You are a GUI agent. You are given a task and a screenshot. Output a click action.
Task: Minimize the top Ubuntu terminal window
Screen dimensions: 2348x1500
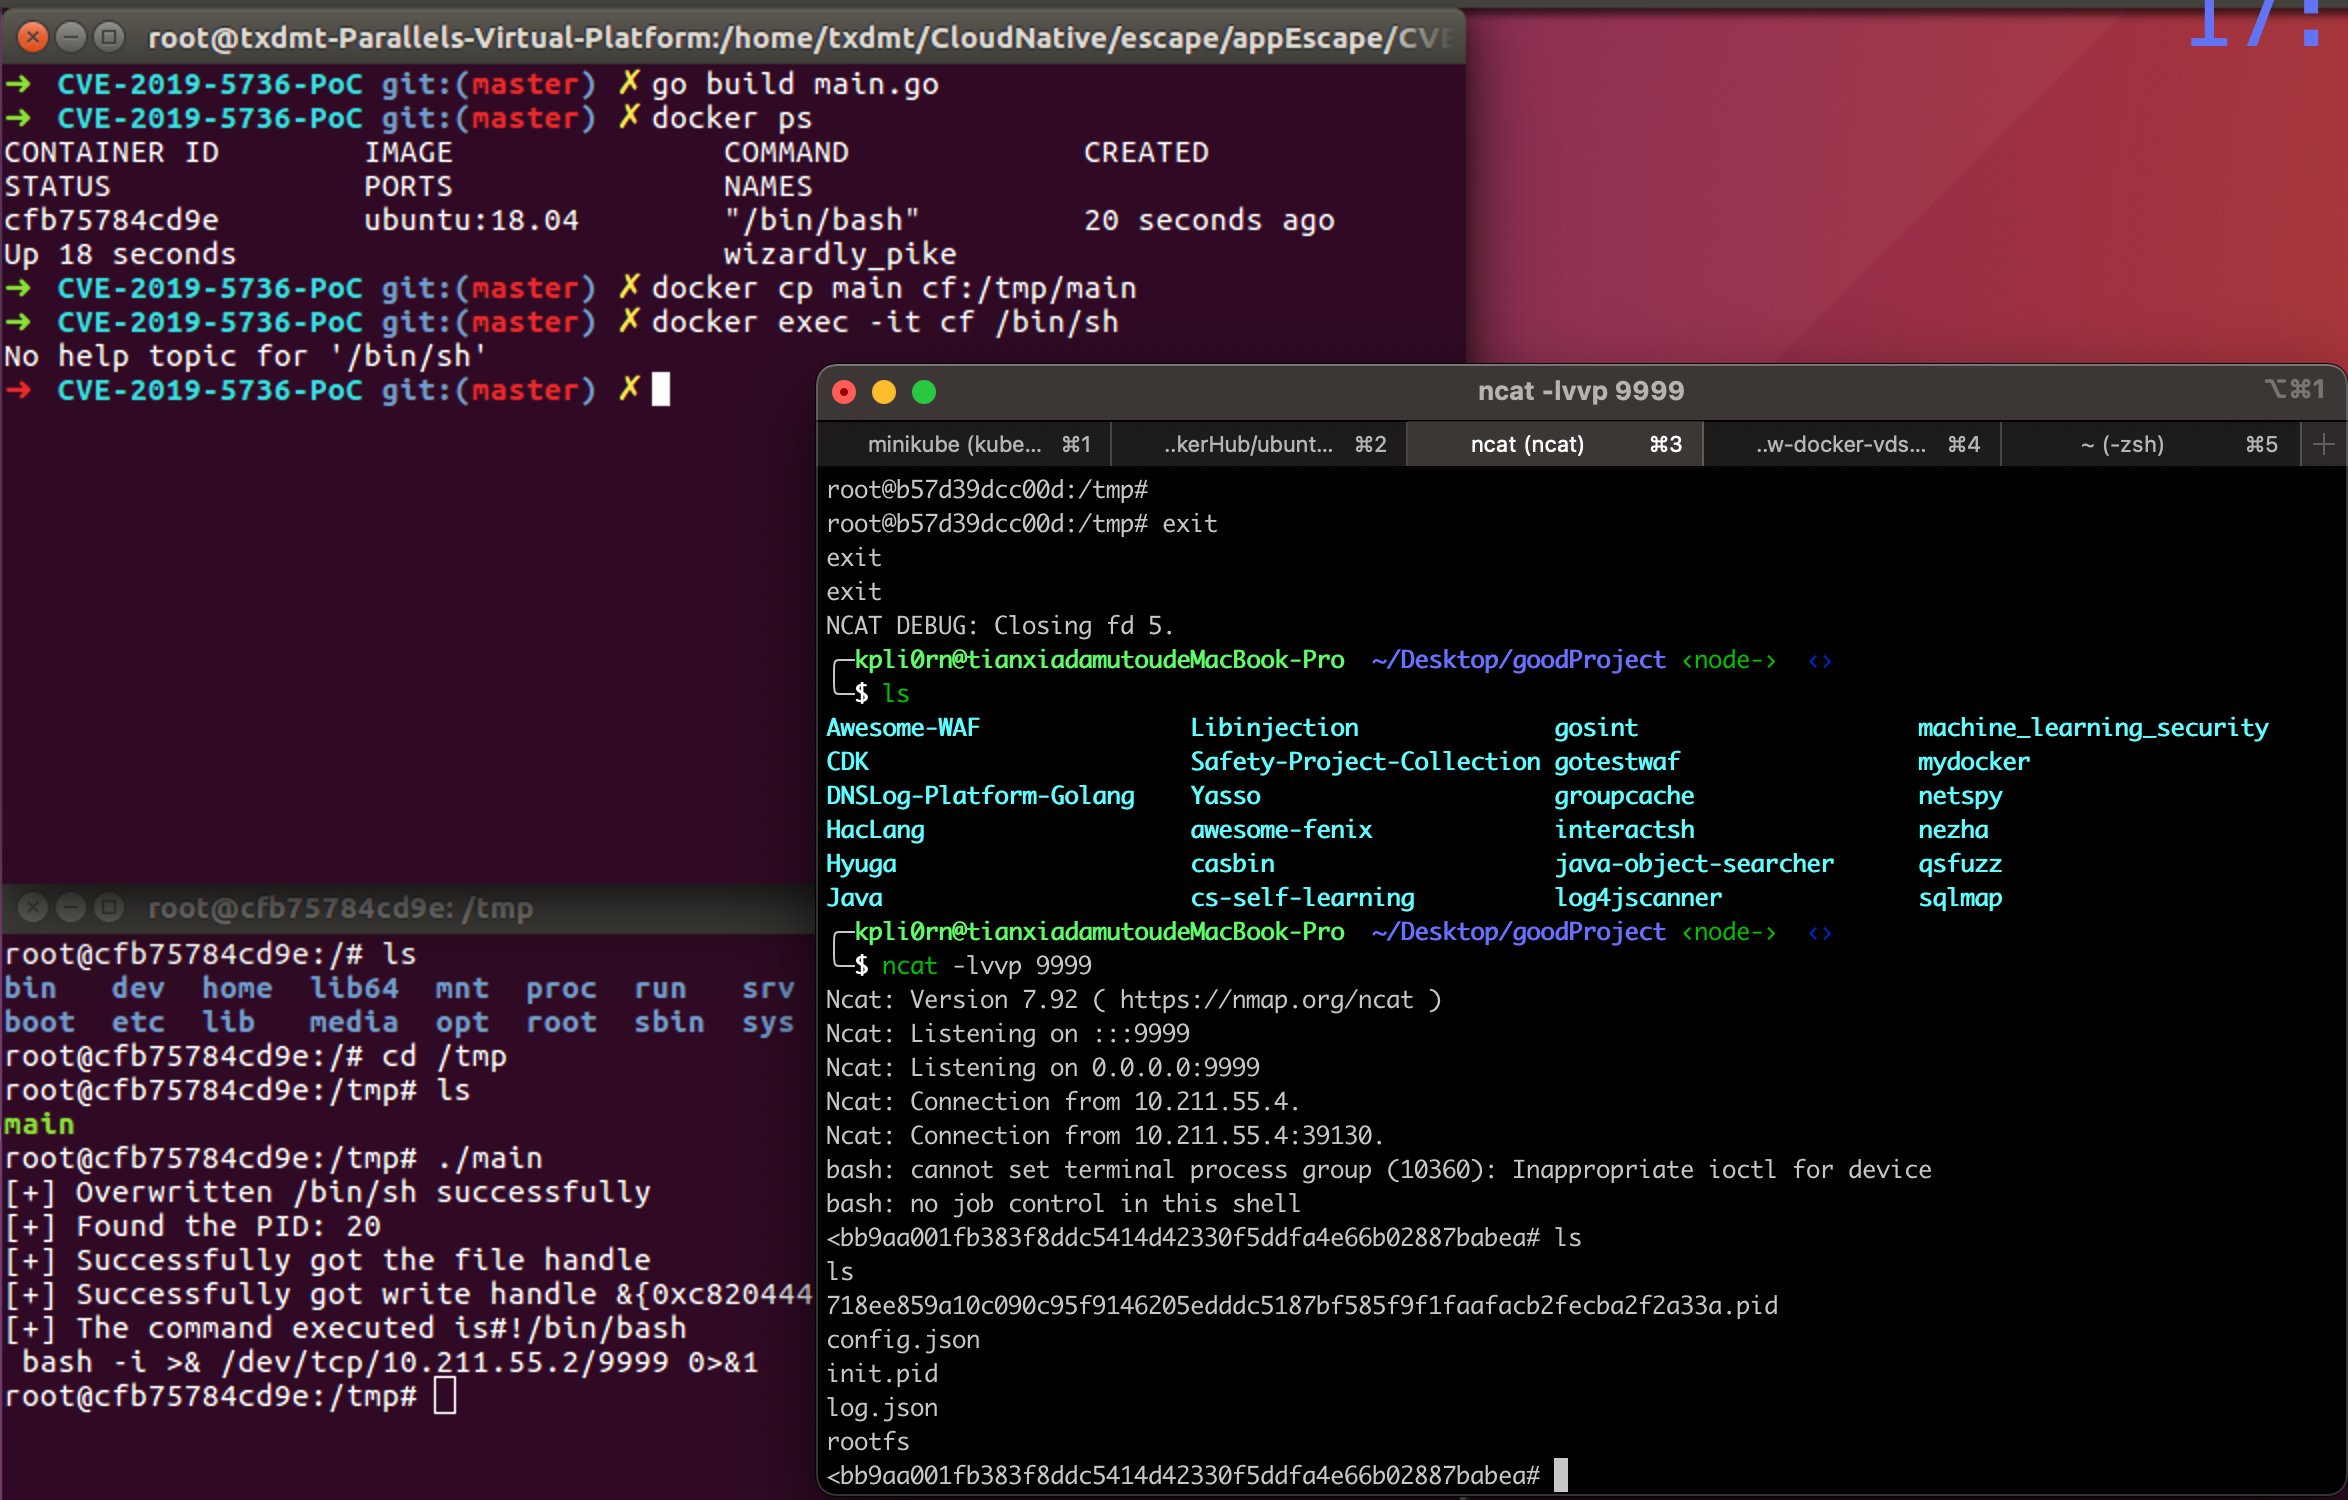71,38
